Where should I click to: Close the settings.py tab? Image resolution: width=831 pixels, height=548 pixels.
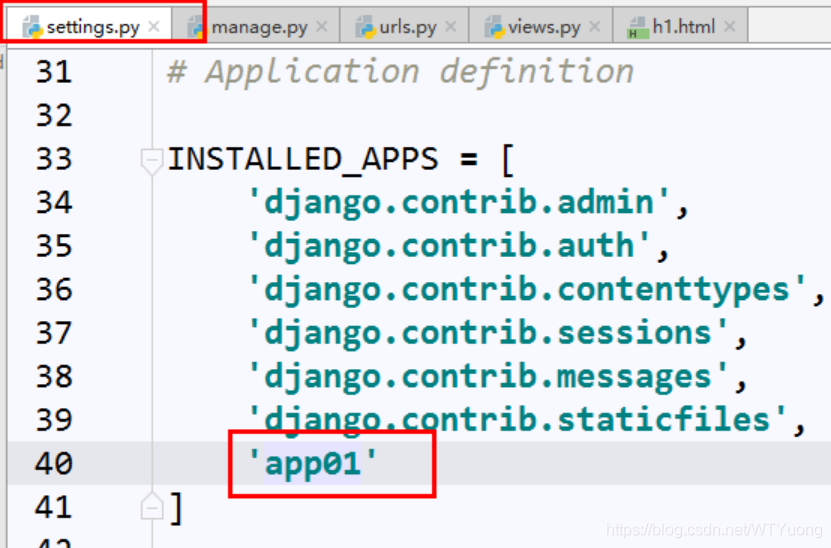click(x=154, y=26)
